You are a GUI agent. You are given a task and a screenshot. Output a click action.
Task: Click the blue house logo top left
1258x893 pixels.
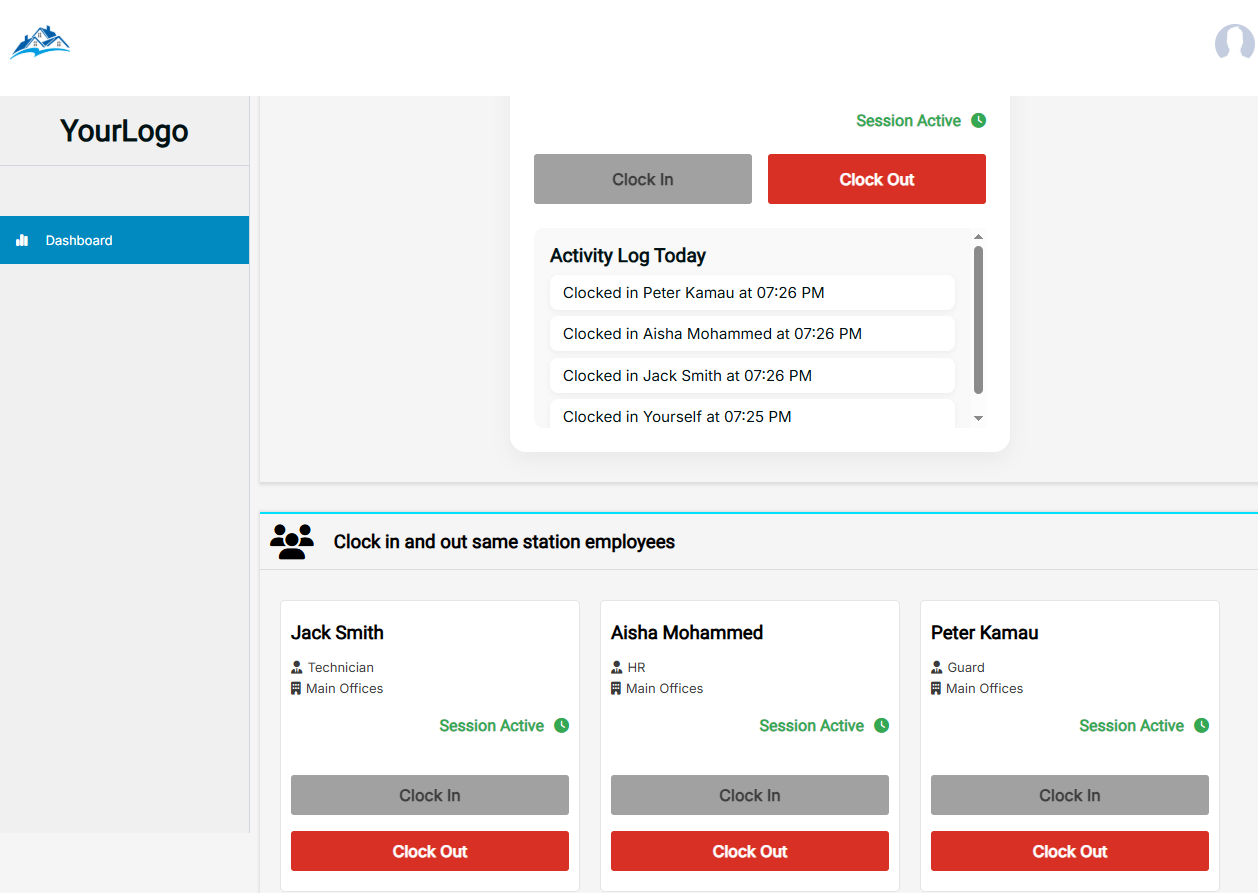point(40,42)
